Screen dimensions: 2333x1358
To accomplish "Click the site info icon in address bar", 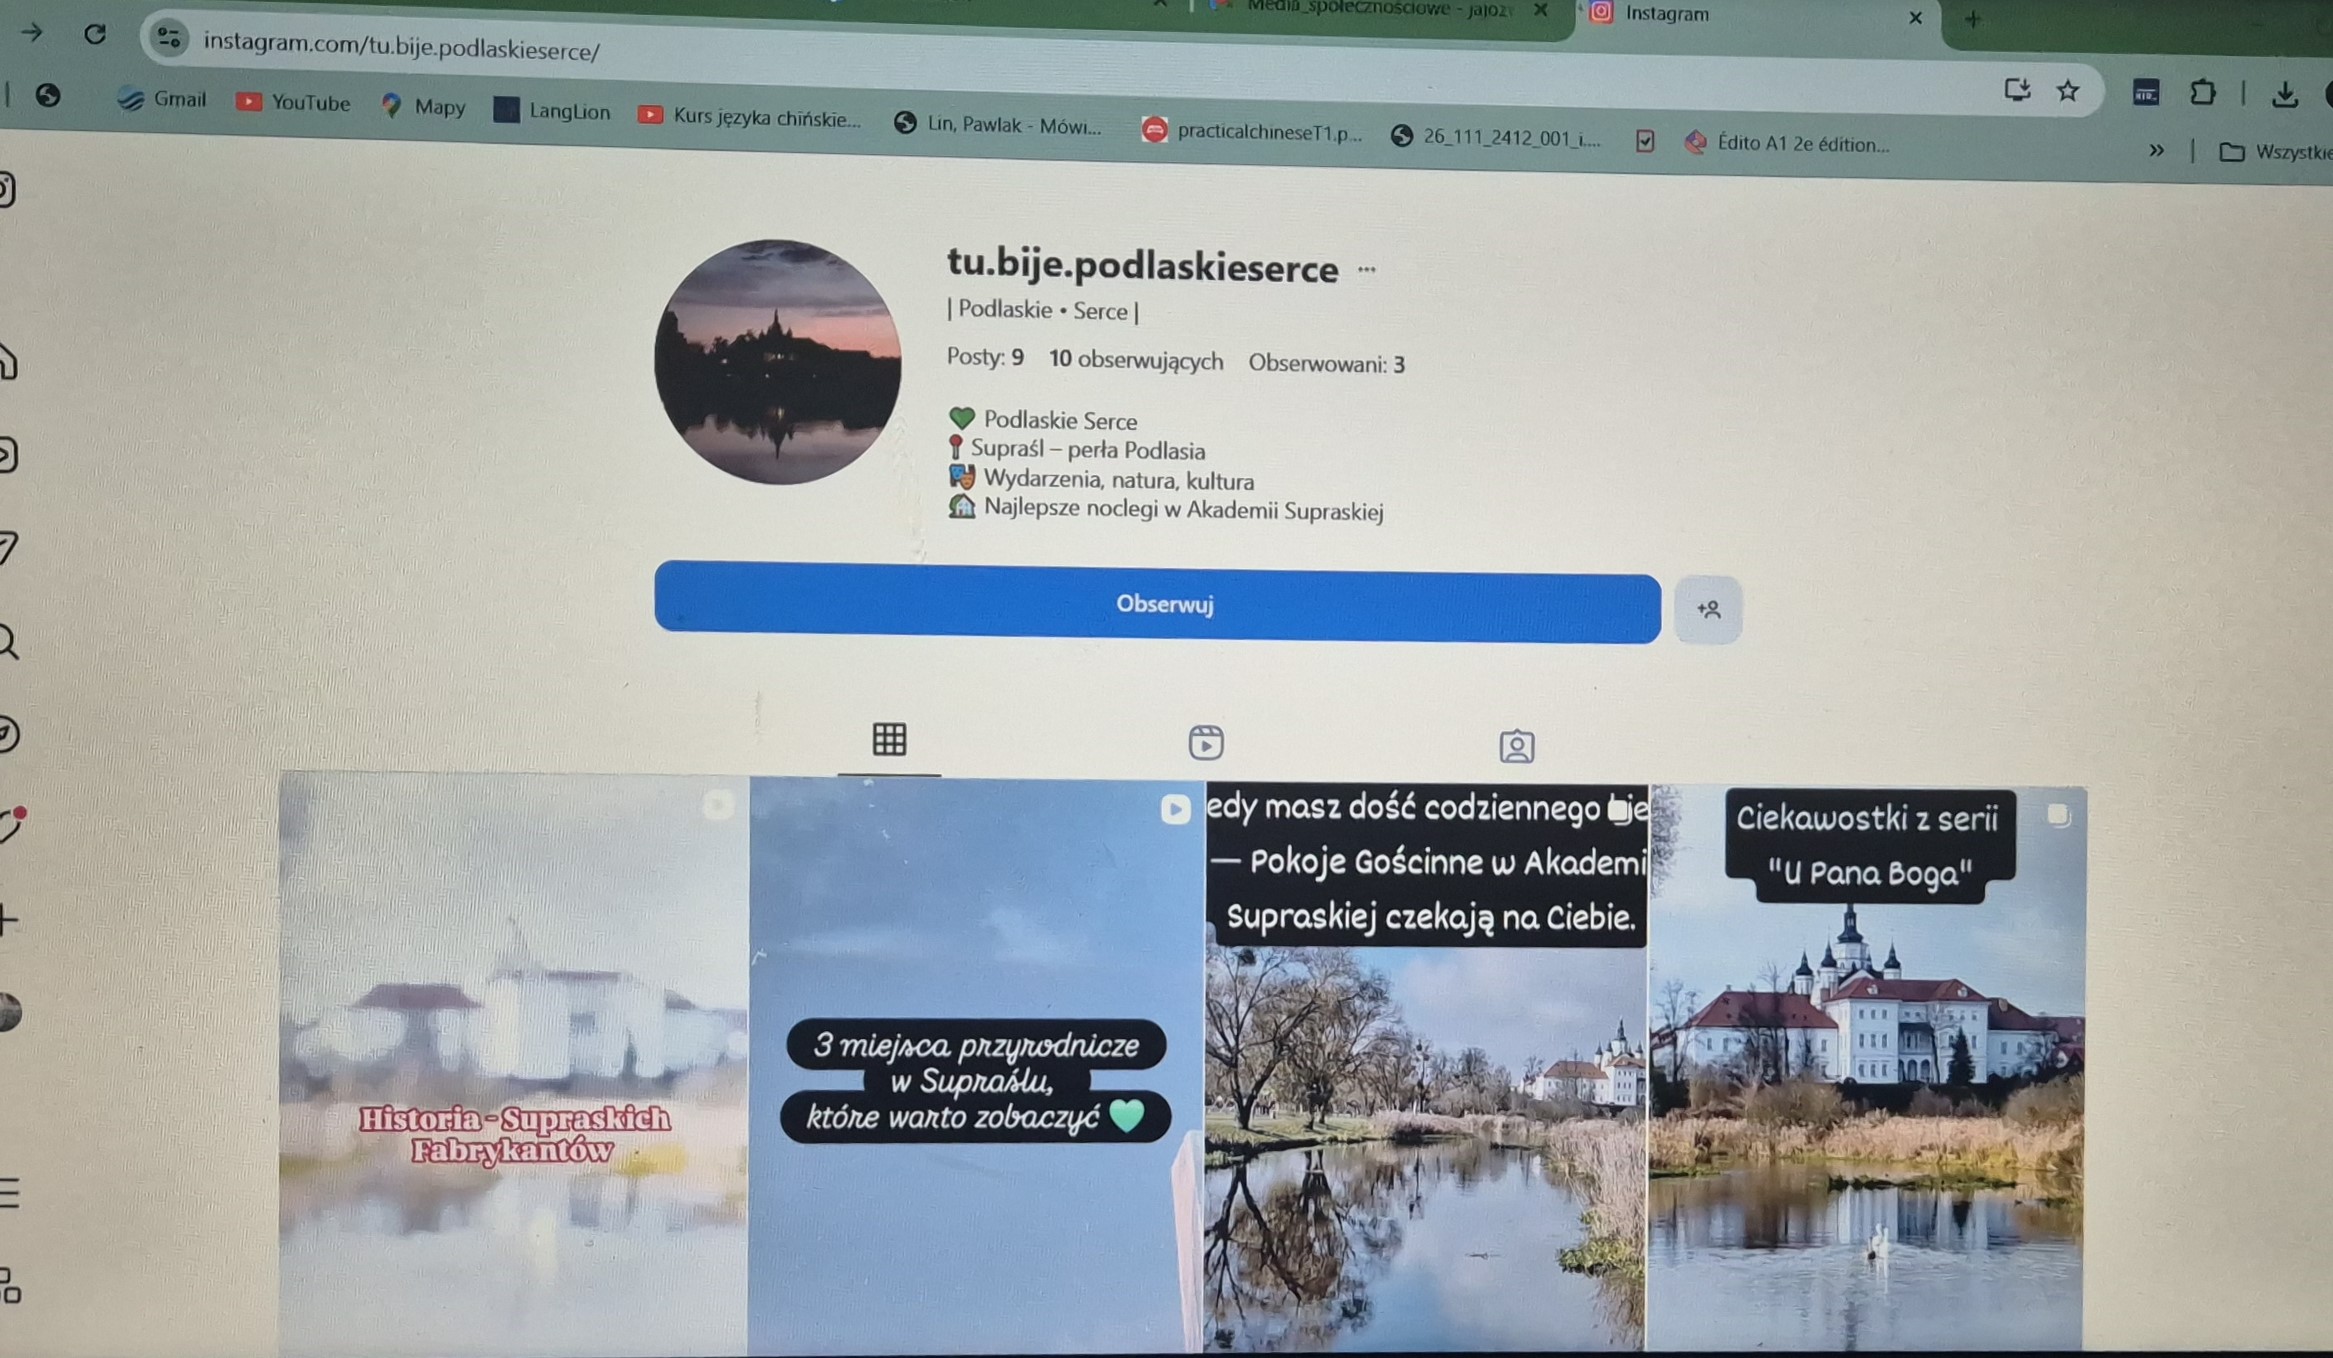I will click(168, 39).
